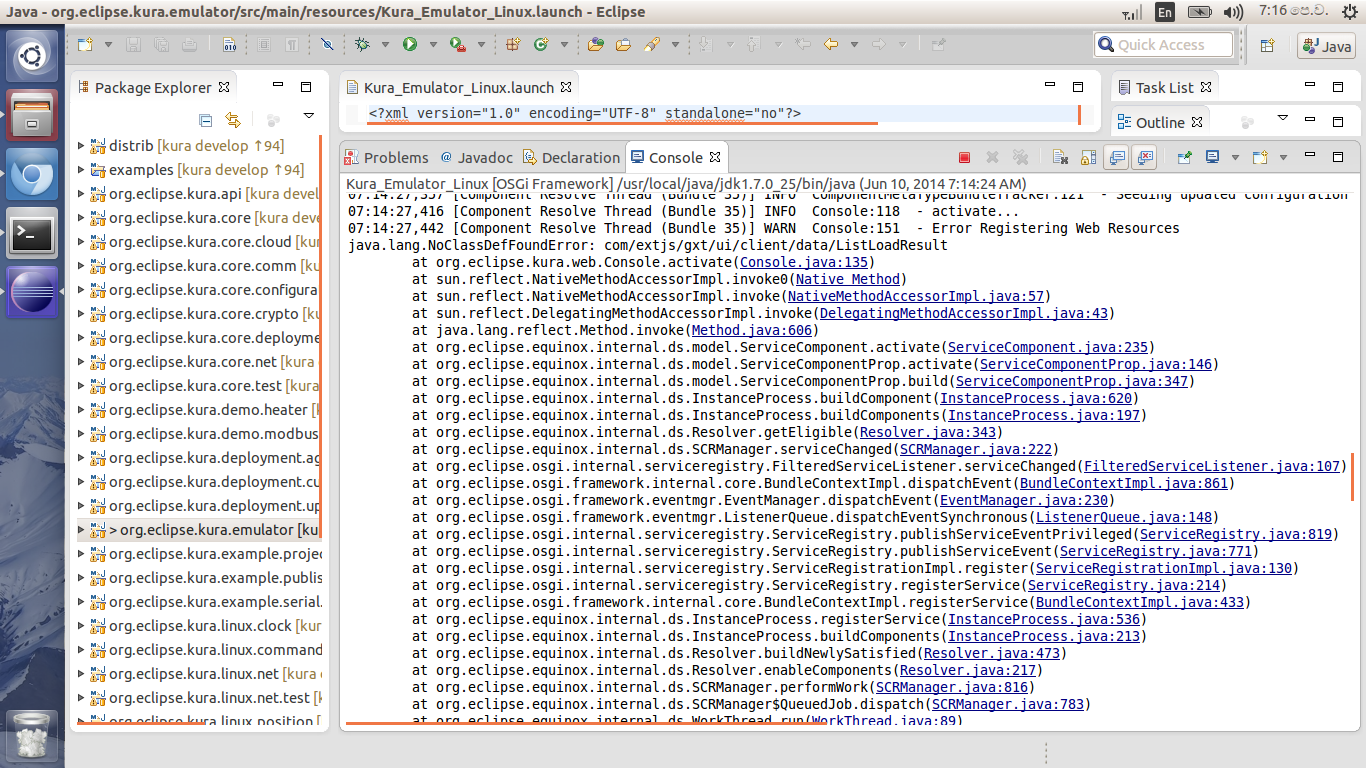The width and height of the screenshot is (1366, 768).
Task: Click the Debug bug icon
Action: [362, 44]
